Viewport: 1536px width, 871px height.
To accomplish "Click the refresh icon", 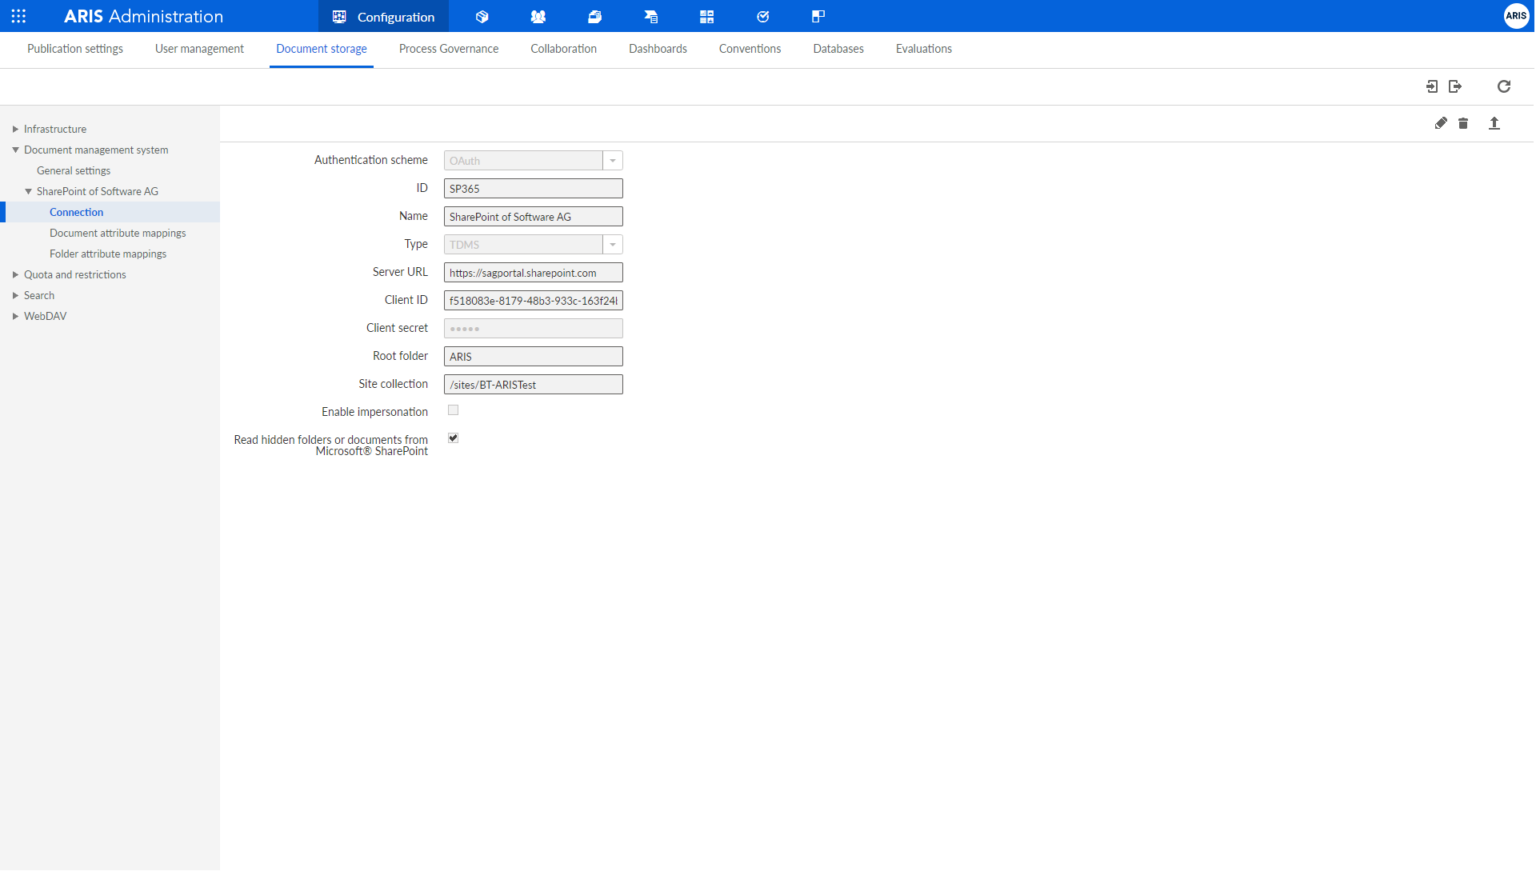I will coord(1503,87).
